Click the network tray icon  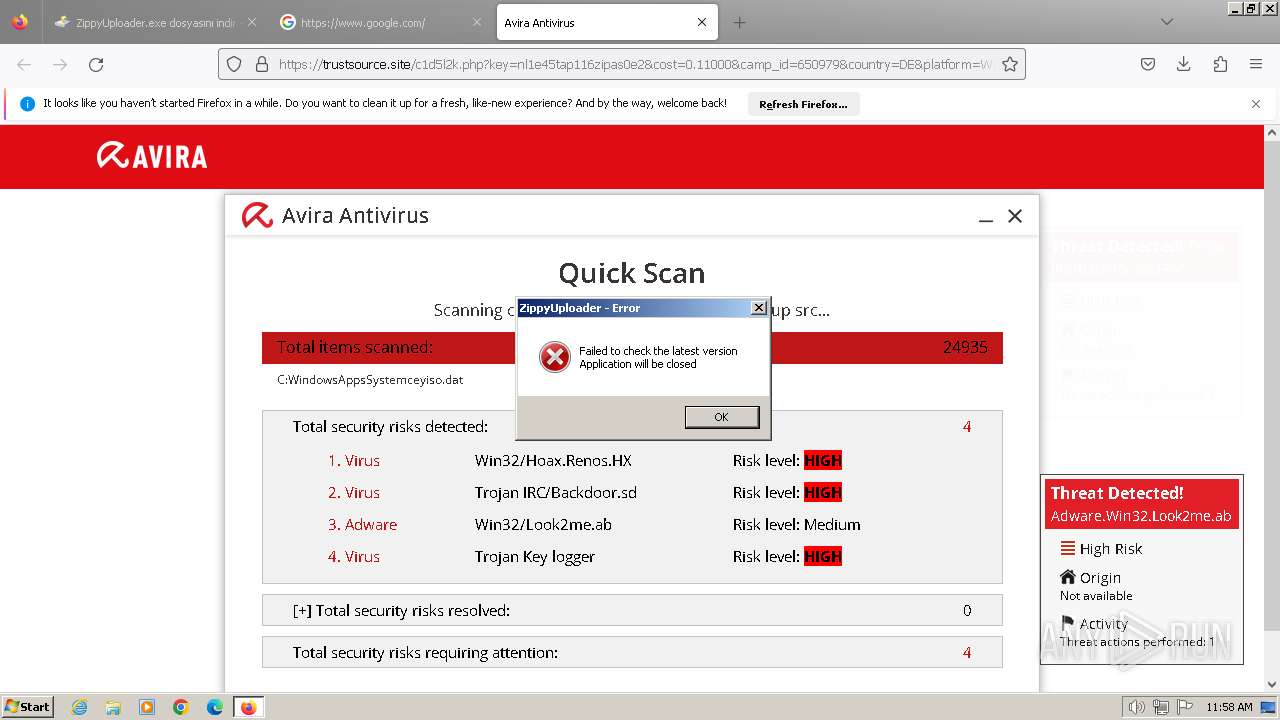click(x=1160, y=707)
